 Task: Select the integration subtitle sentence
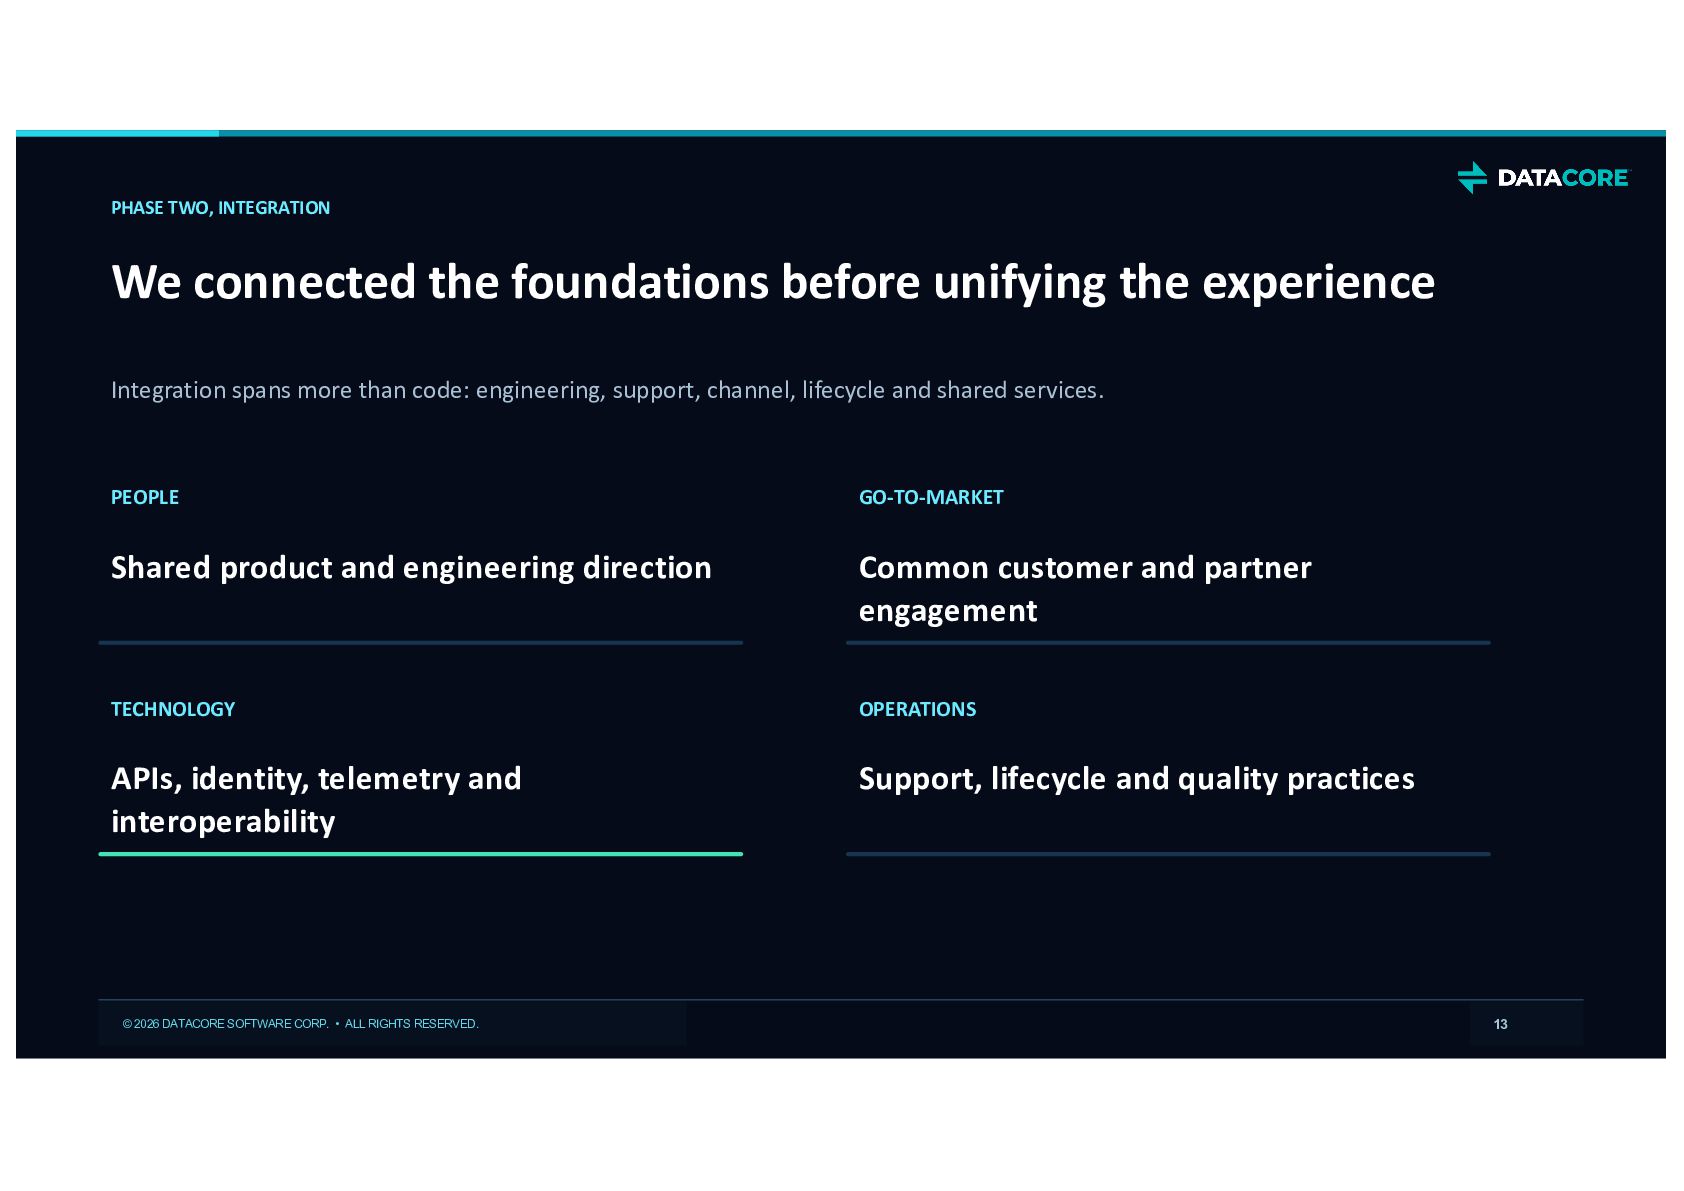607,390
